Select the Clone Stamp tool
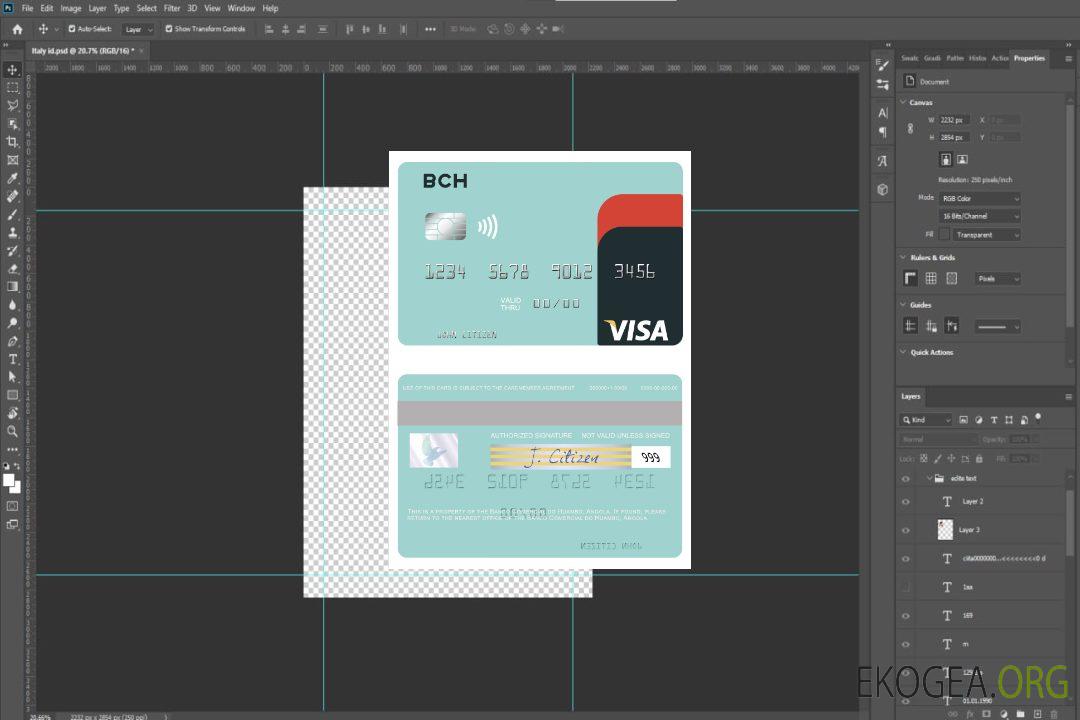Image resolution: width=1080 pixels, height=720 pixels. click(12, 233)
